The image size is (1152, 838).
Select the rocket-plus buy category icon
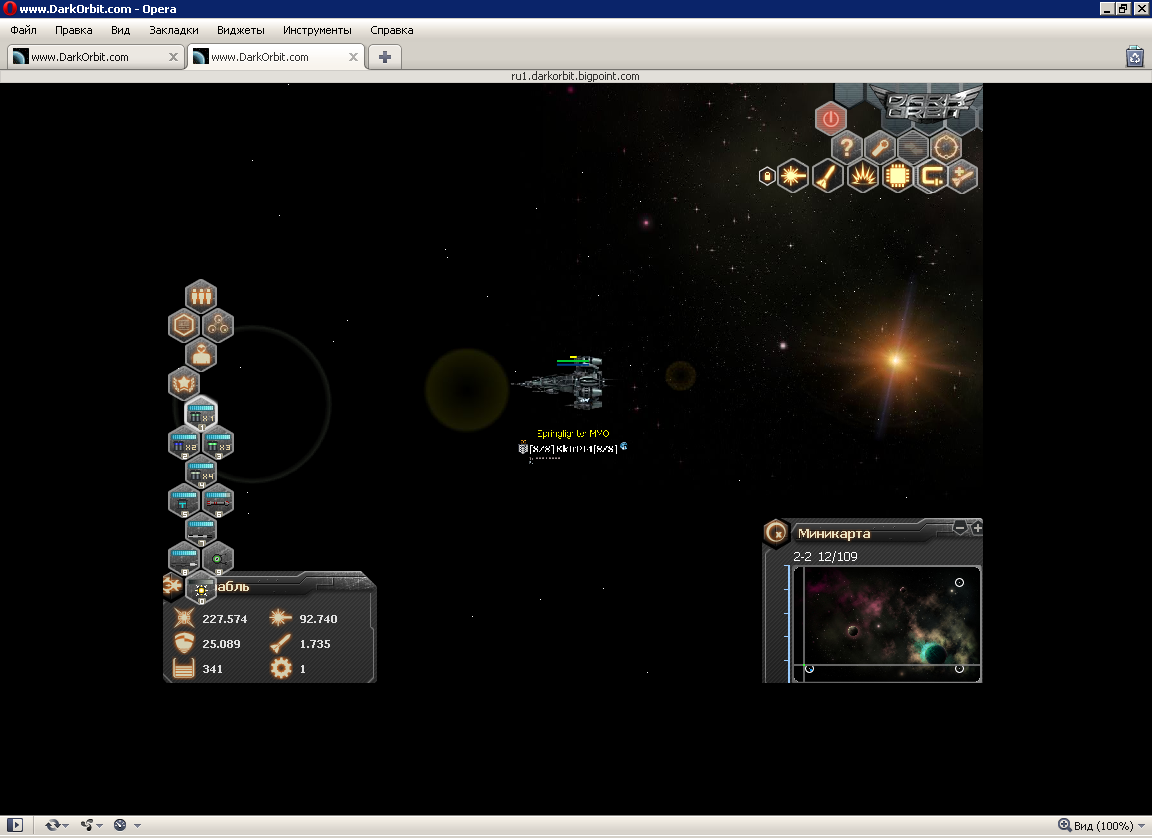[962, 176]
